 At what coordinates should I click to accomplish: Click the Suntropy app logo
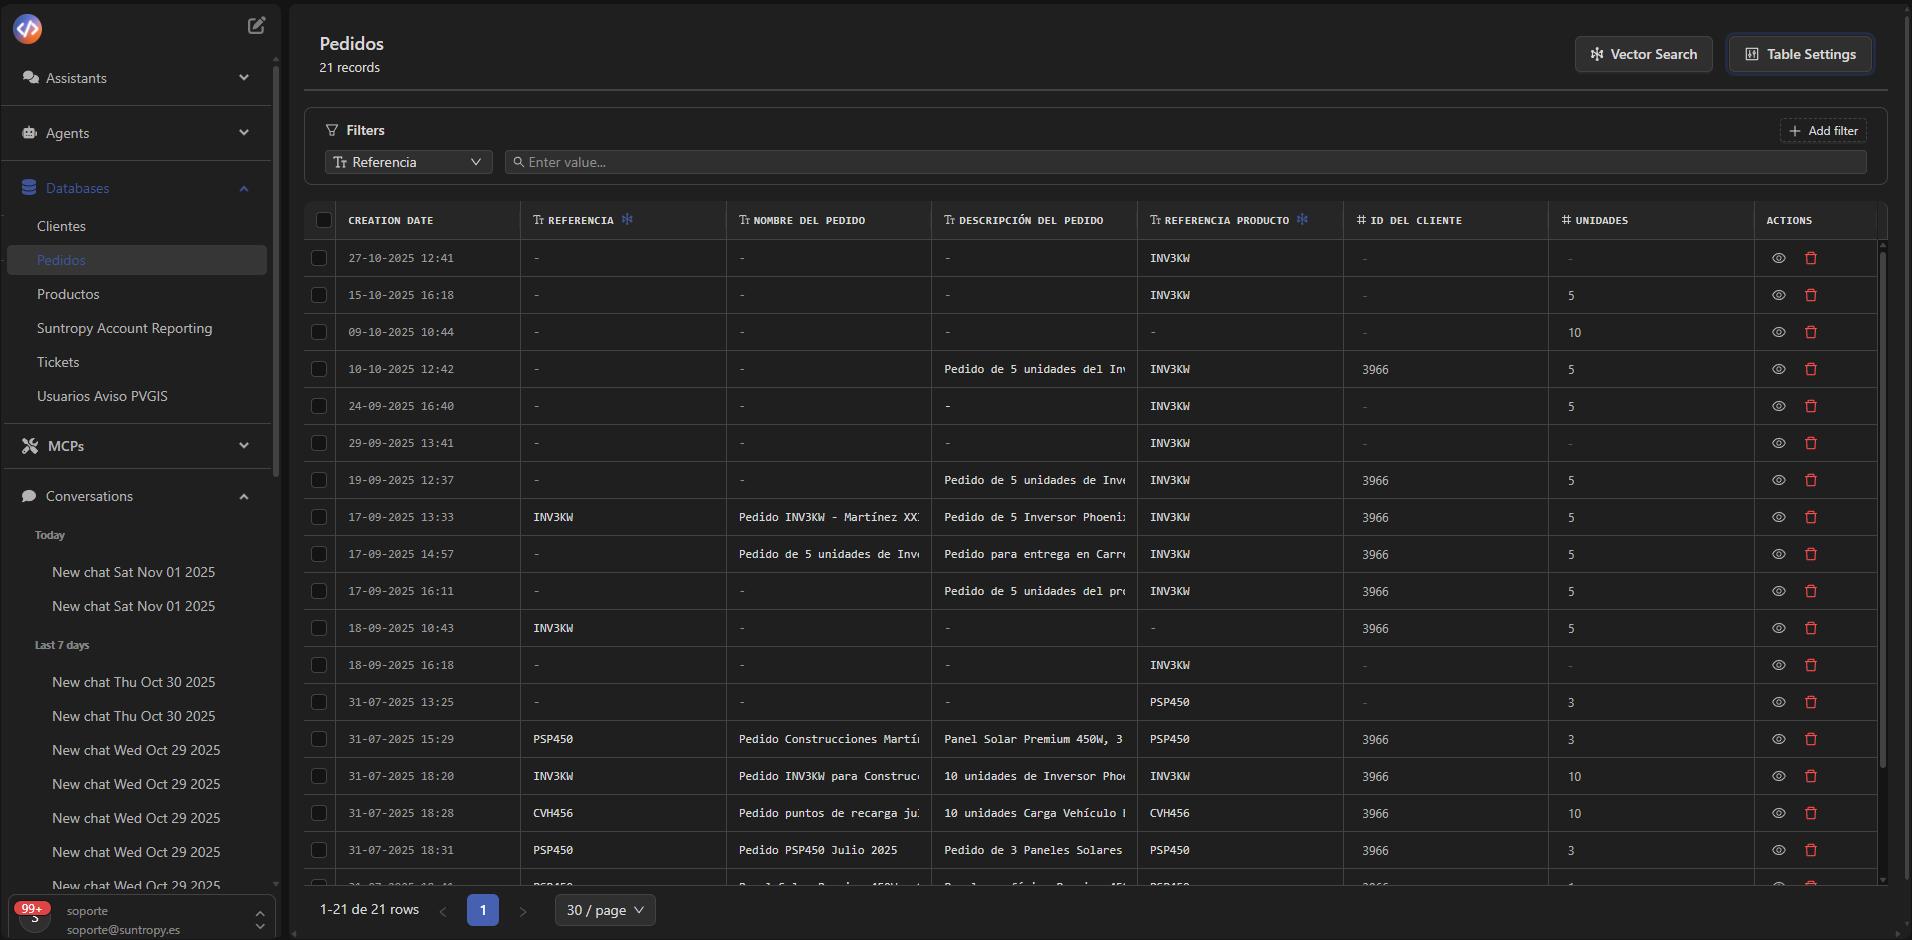point(28,29)
